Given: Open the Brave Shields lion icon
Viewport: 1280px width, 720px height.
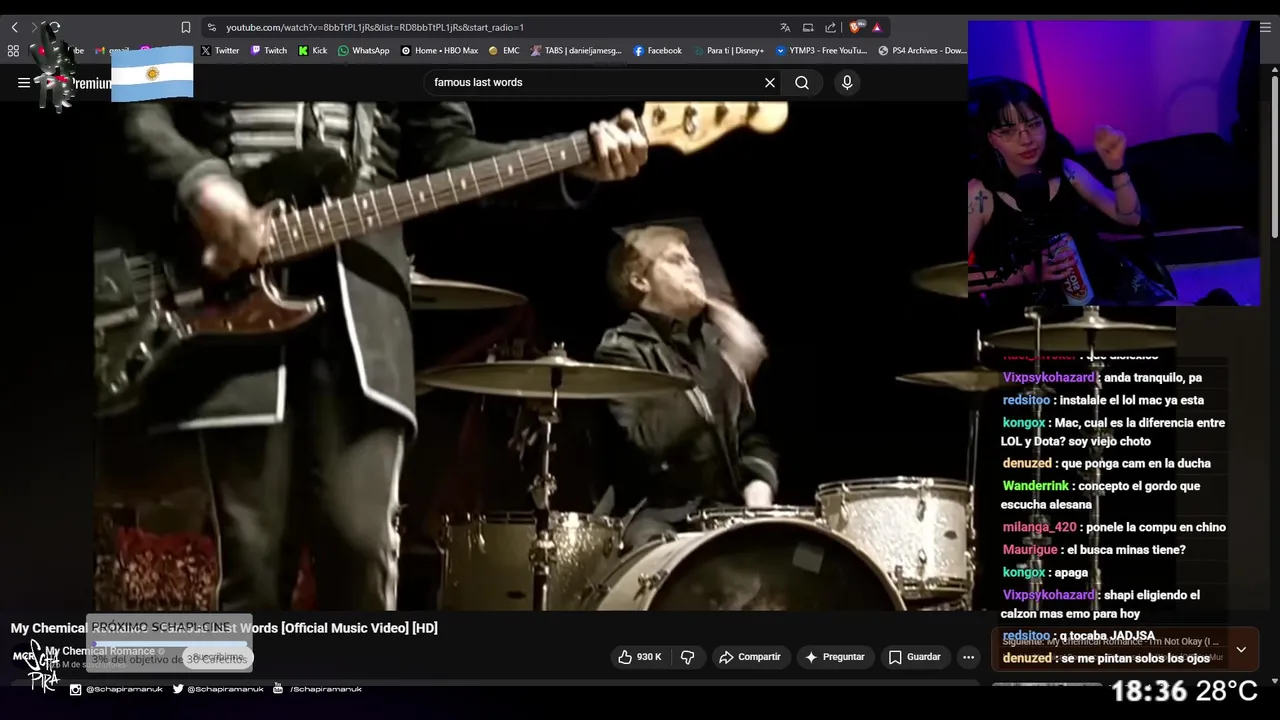Looking at the screenshot, I should click(x=857, y=27).
